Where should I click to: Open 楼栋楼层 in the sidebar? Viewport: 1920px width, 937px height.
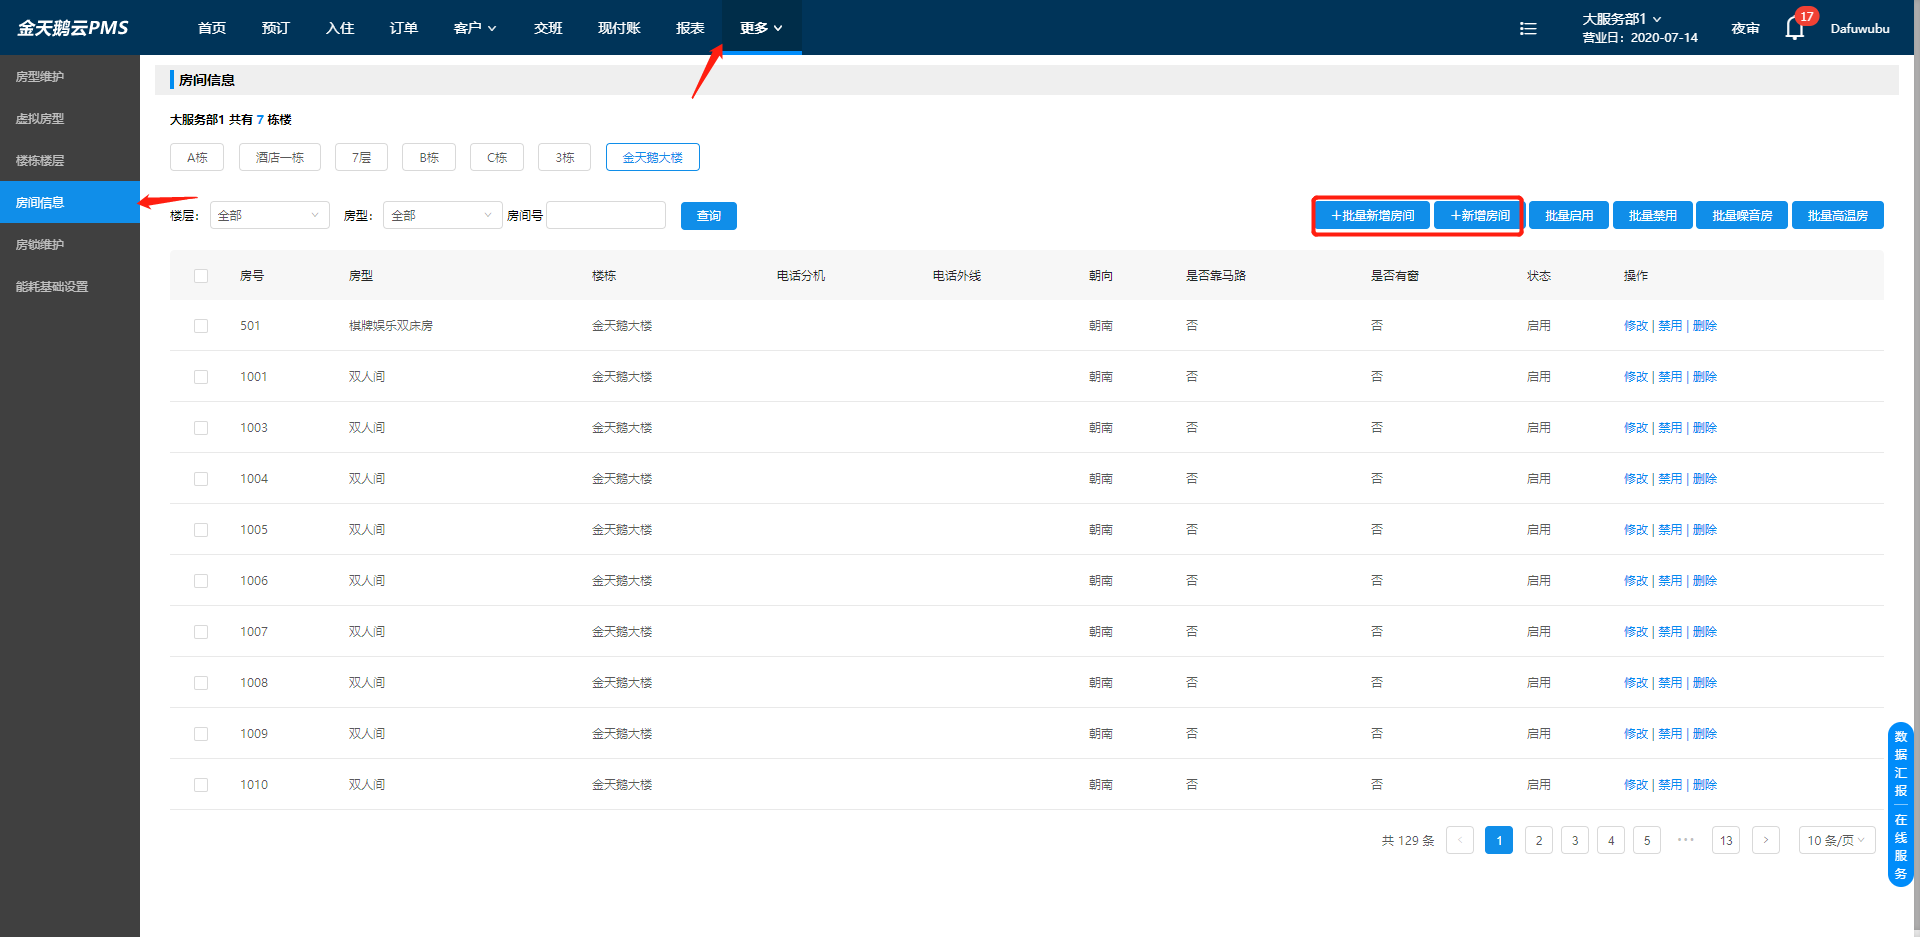(x=70, y=161)
